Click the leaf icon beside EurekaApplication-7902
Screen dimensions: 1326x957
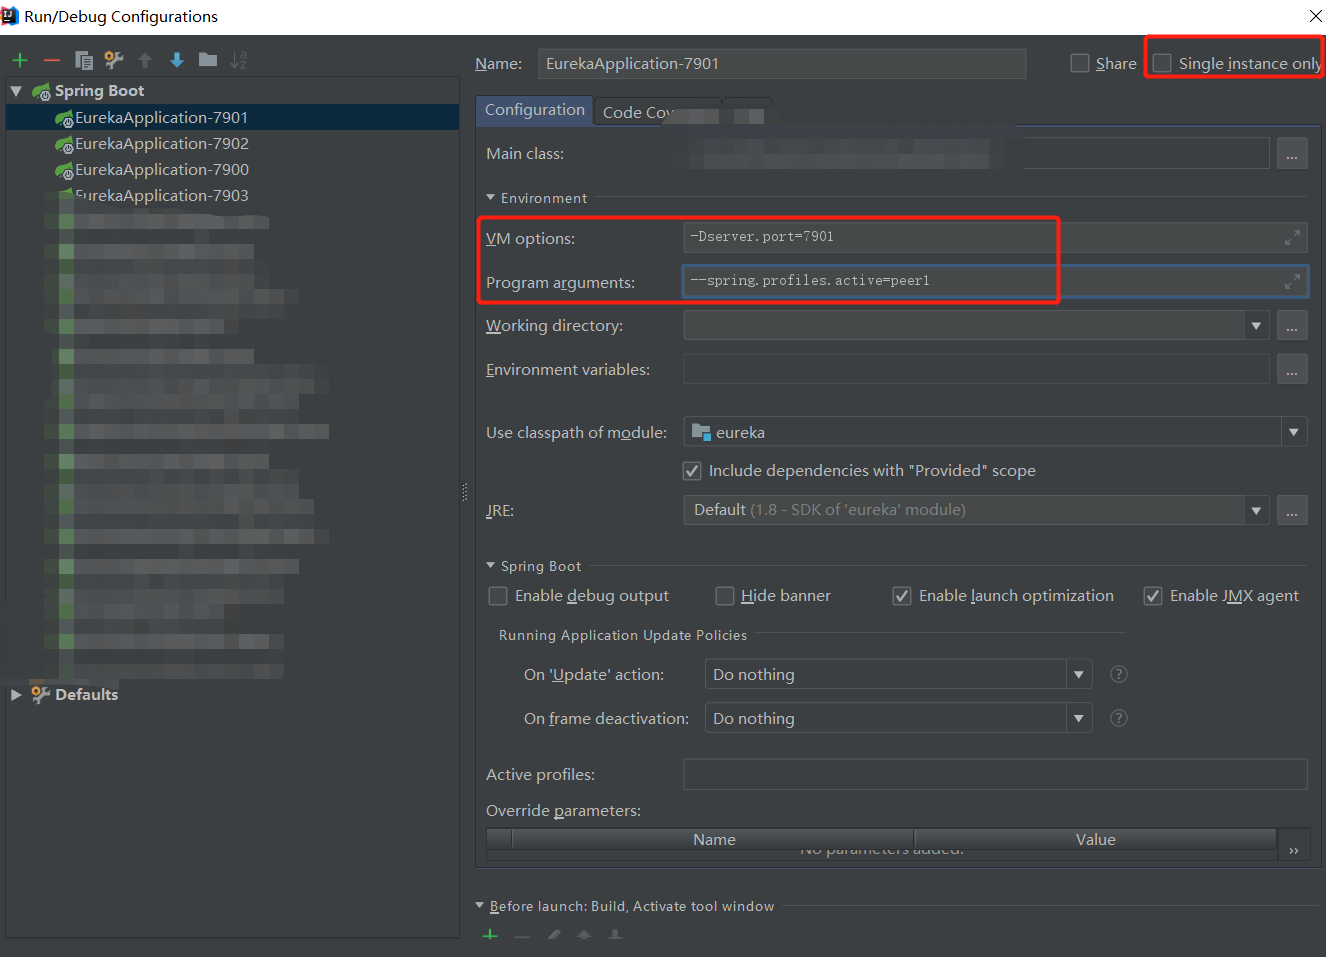pos(64,144)
